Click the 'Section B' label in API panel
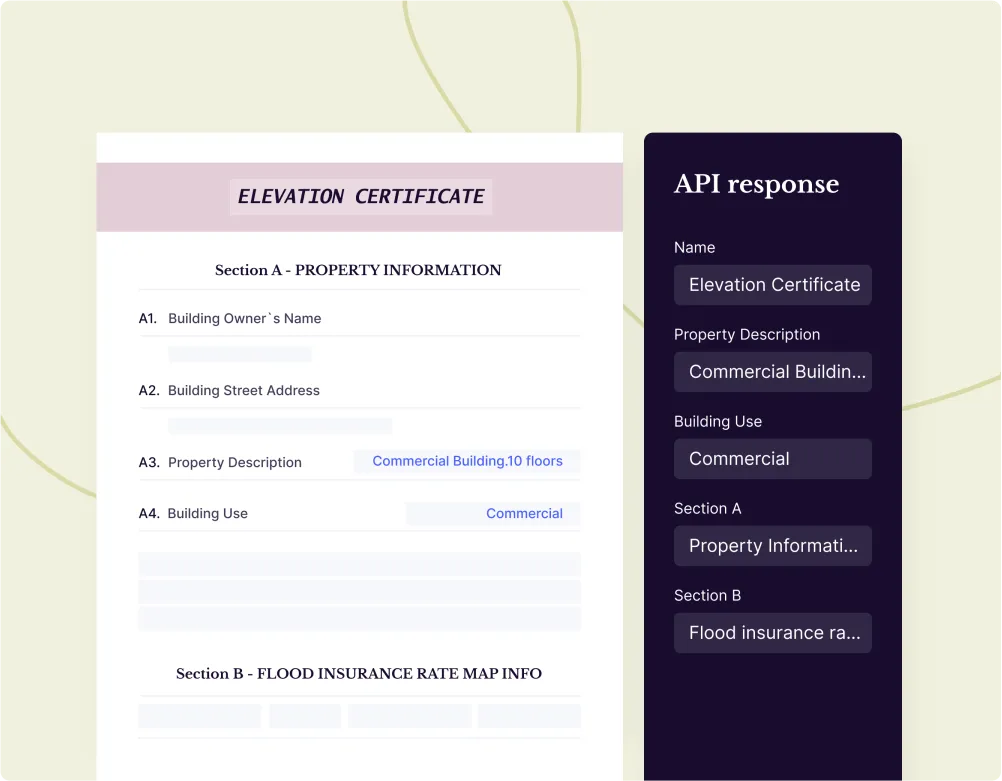This screenshot has height=781, width=1002. (707, 595)
